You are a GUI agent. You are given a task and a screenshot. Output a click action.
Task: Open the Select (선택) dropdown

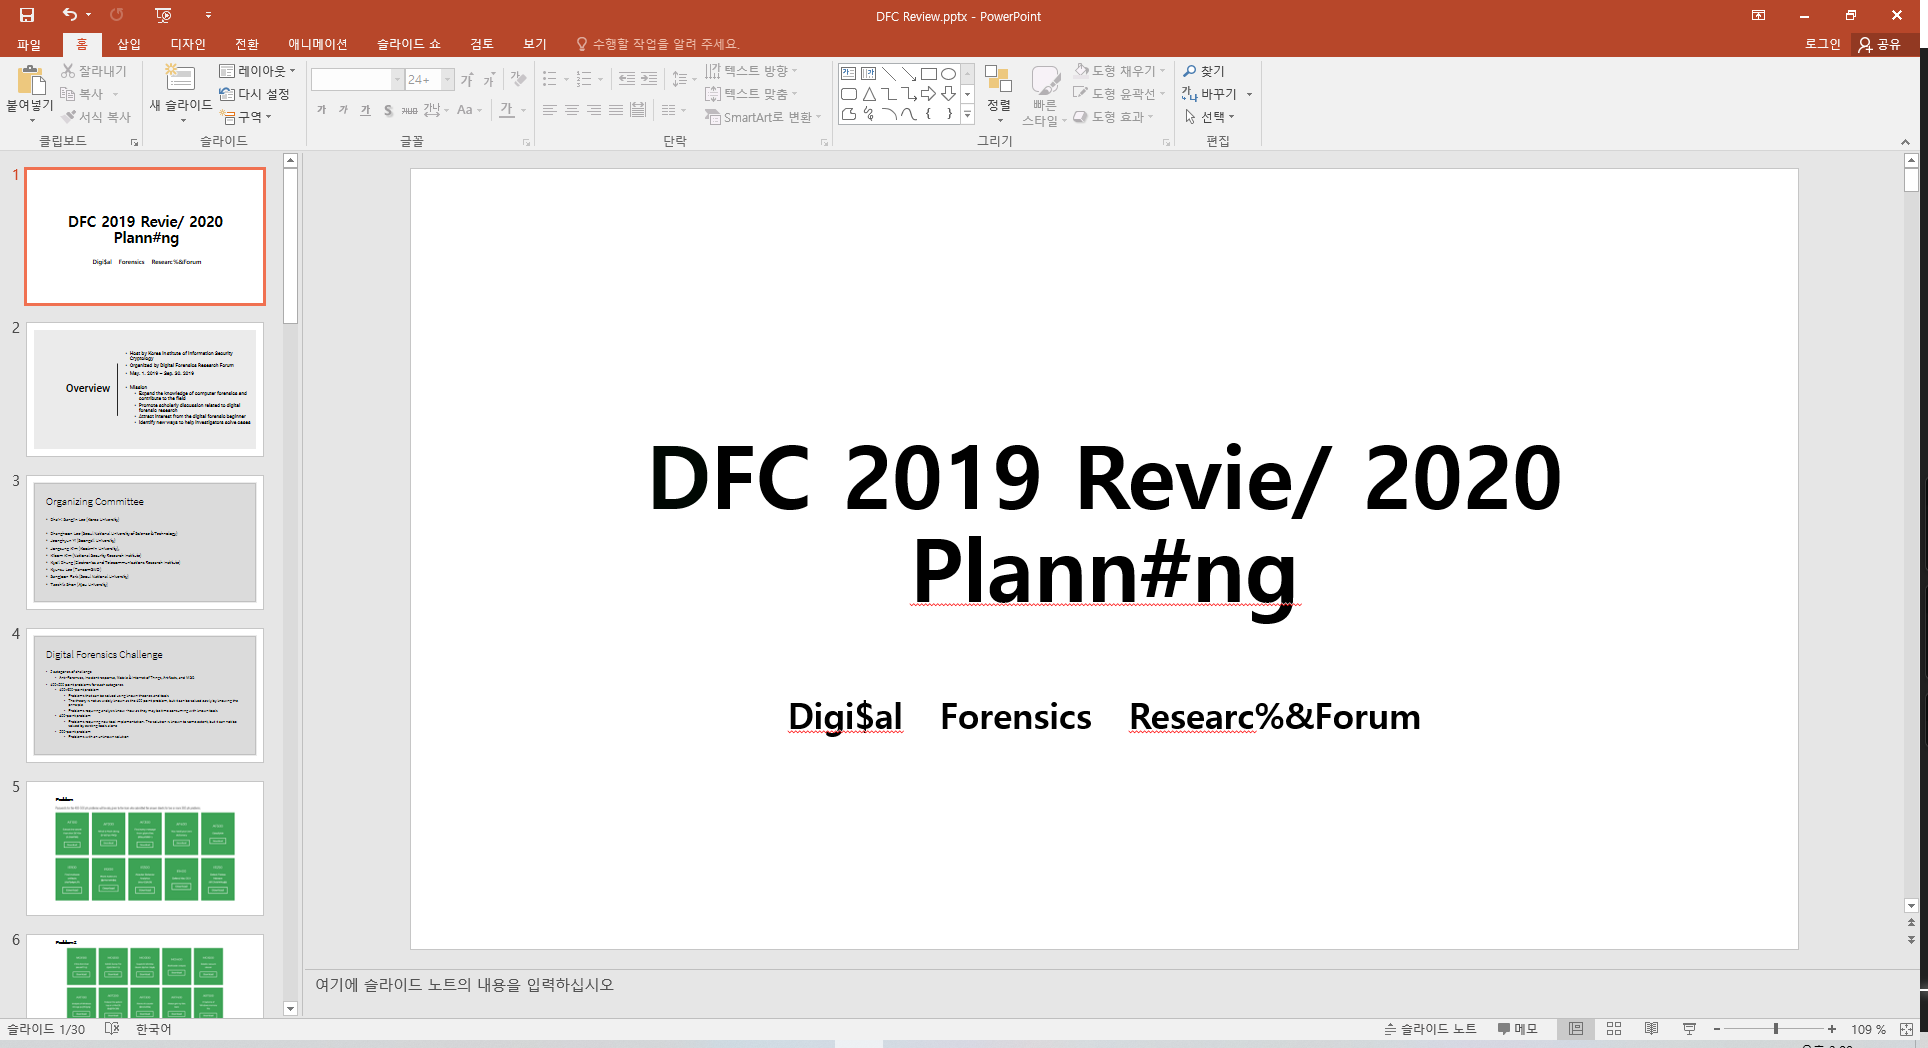pyautogui.click(x=1209, y=117)
